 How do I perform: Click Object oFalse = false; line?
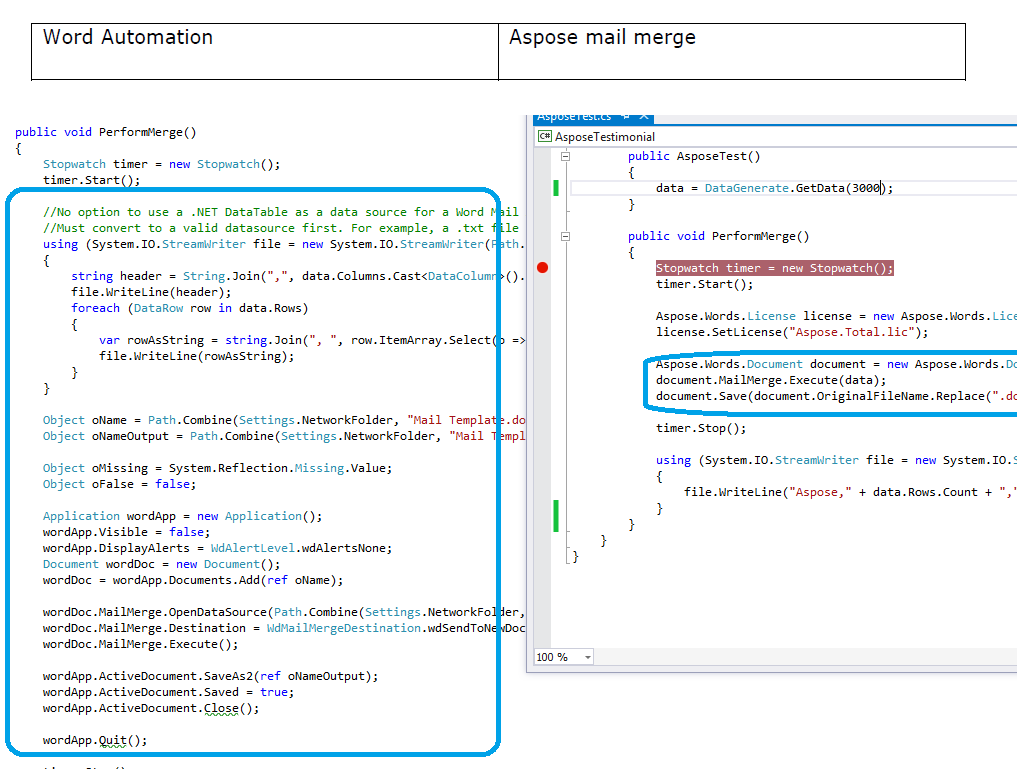(119, 484)
